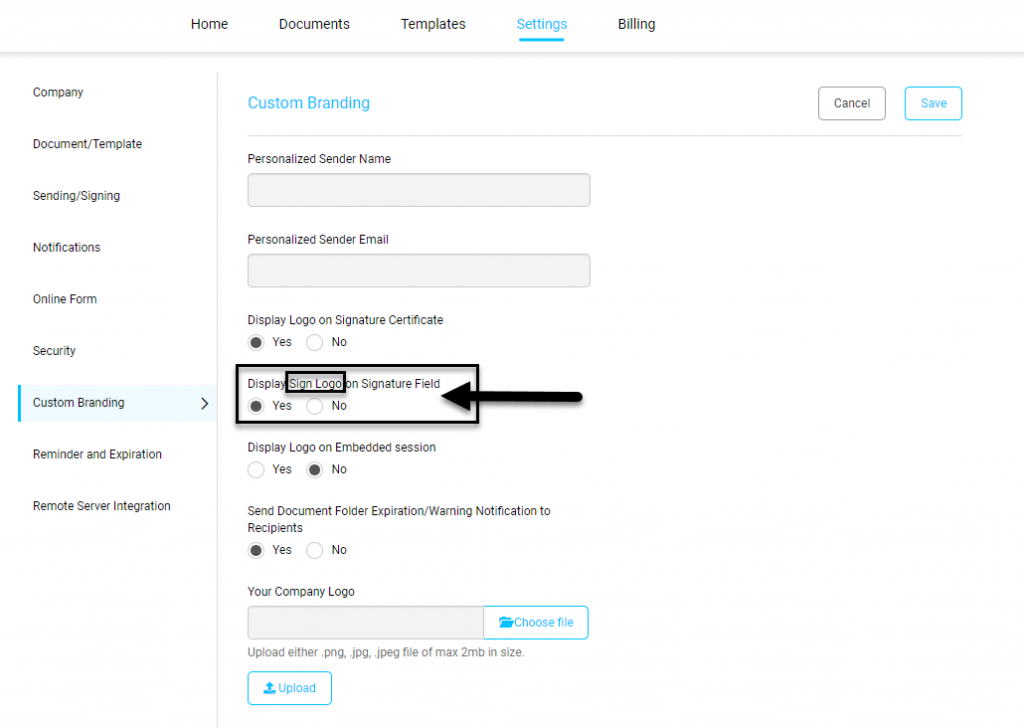Screen dimensions: 1024x728
Task: Click the upload size hint text
Action: (385, 652)
